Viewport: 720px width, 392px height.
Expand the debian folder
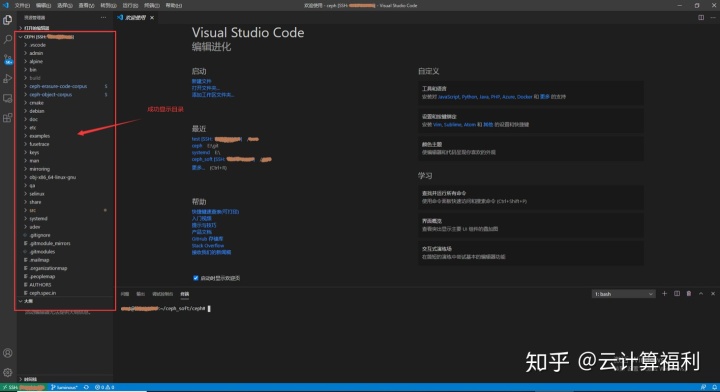tap(64, 111)
